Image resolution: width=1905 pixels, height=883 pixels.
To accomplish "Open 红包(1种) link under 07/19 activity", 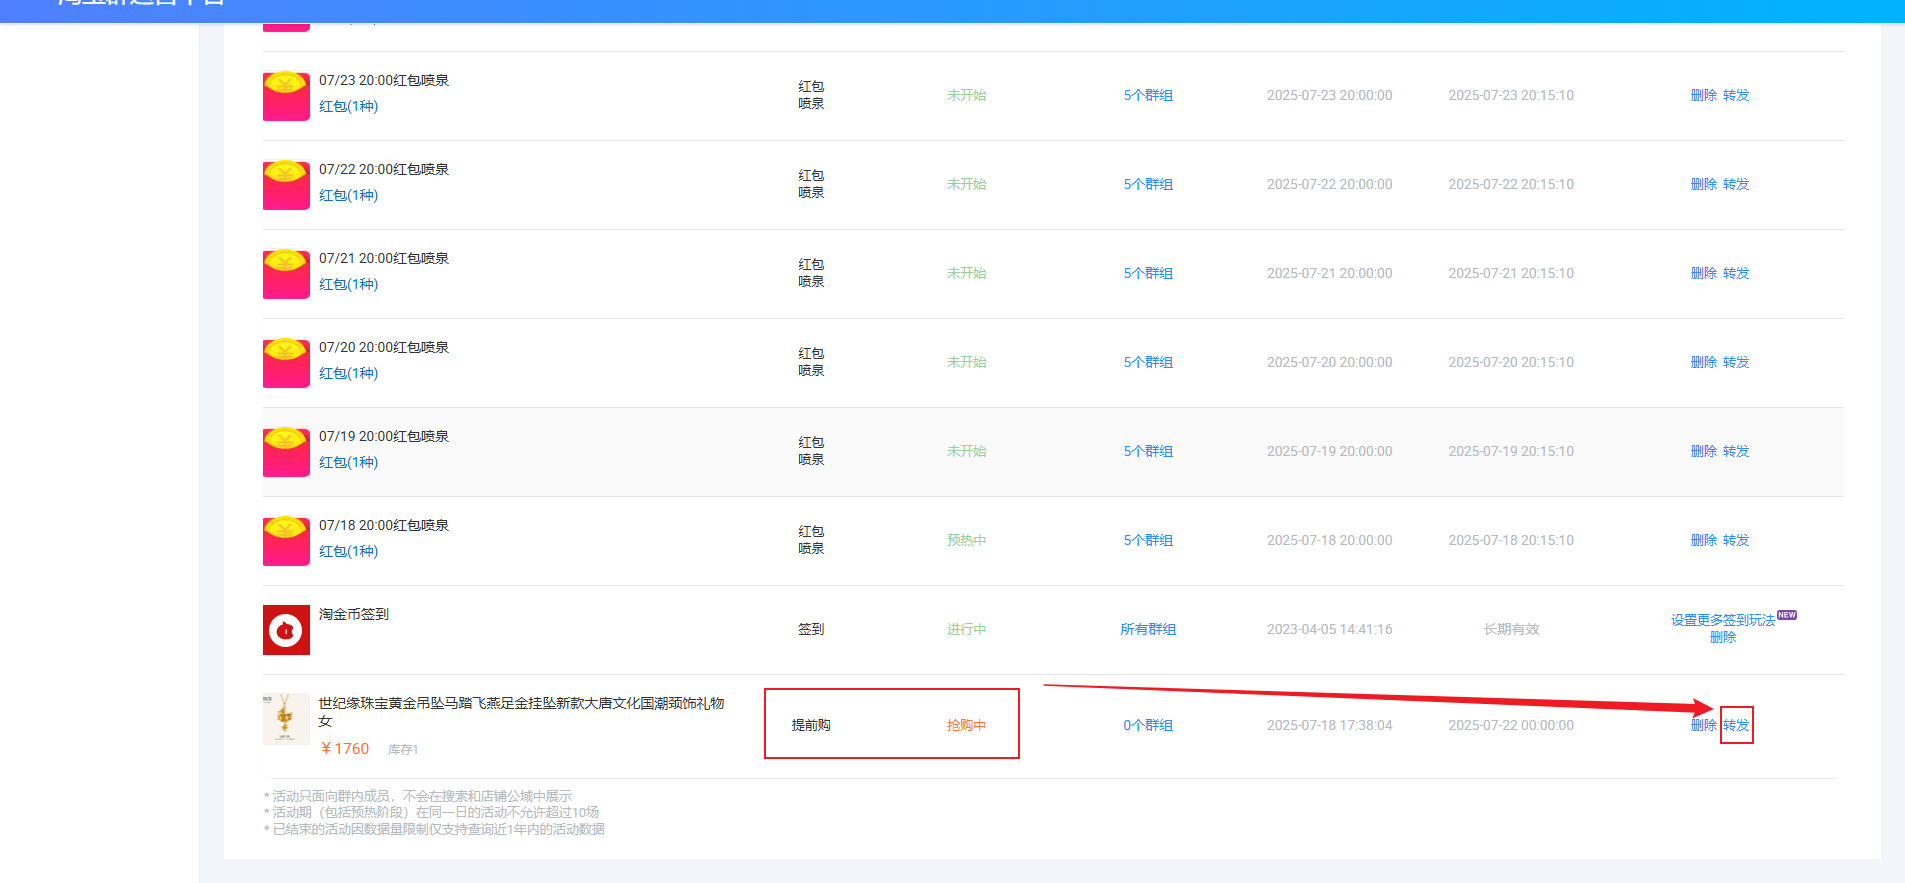I will click(x=348, y=462).
